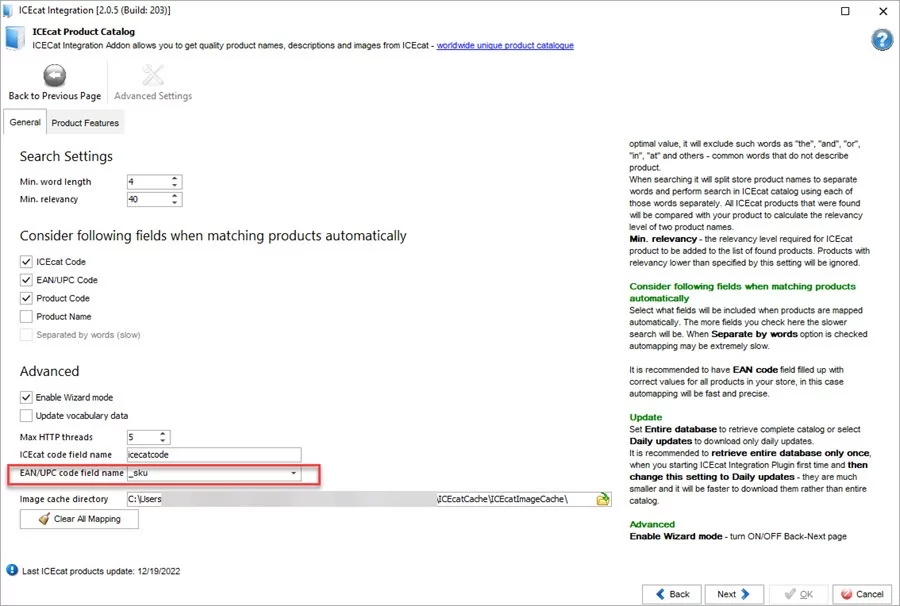Image resolution: width=900 pixels, height=606 pixels.
Task: Select the General tab
Action: coord(24,121)
